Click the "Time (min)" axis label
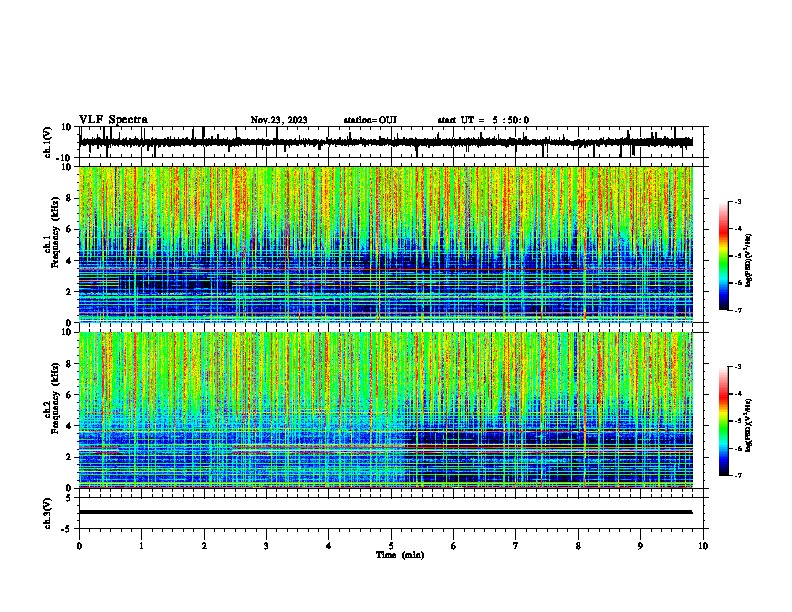 [x=400, y=555]
